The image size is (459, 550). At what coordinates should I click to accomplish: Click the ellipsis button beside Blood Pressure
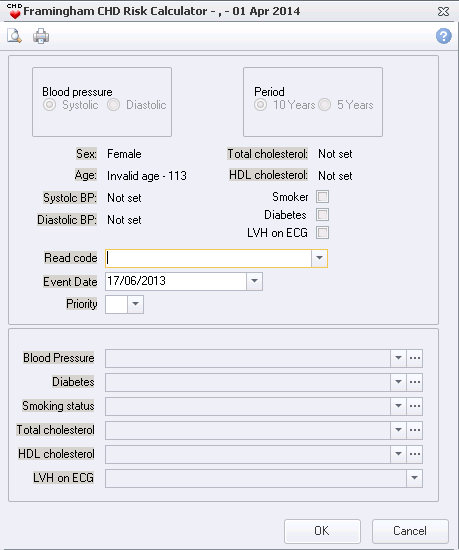[x=415, y=358]
